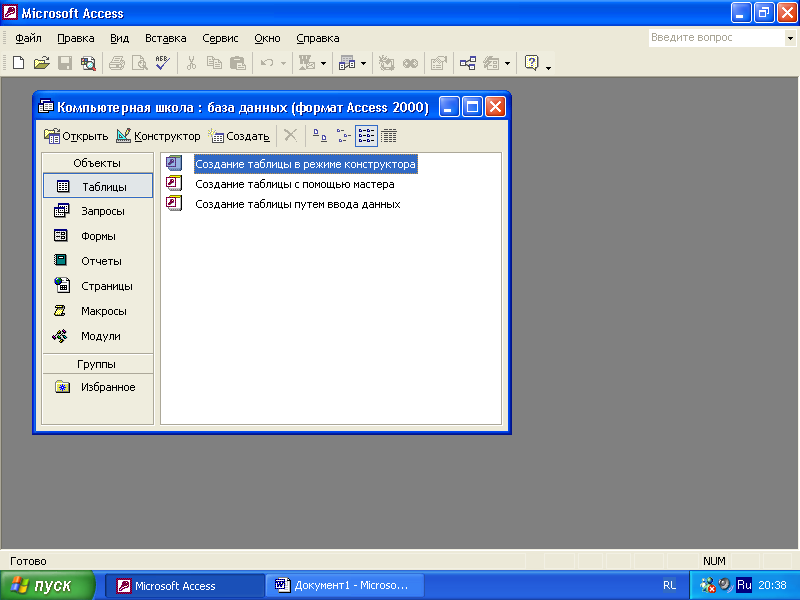
Task: Click the пуск Start button
Action: pos(47,585)
